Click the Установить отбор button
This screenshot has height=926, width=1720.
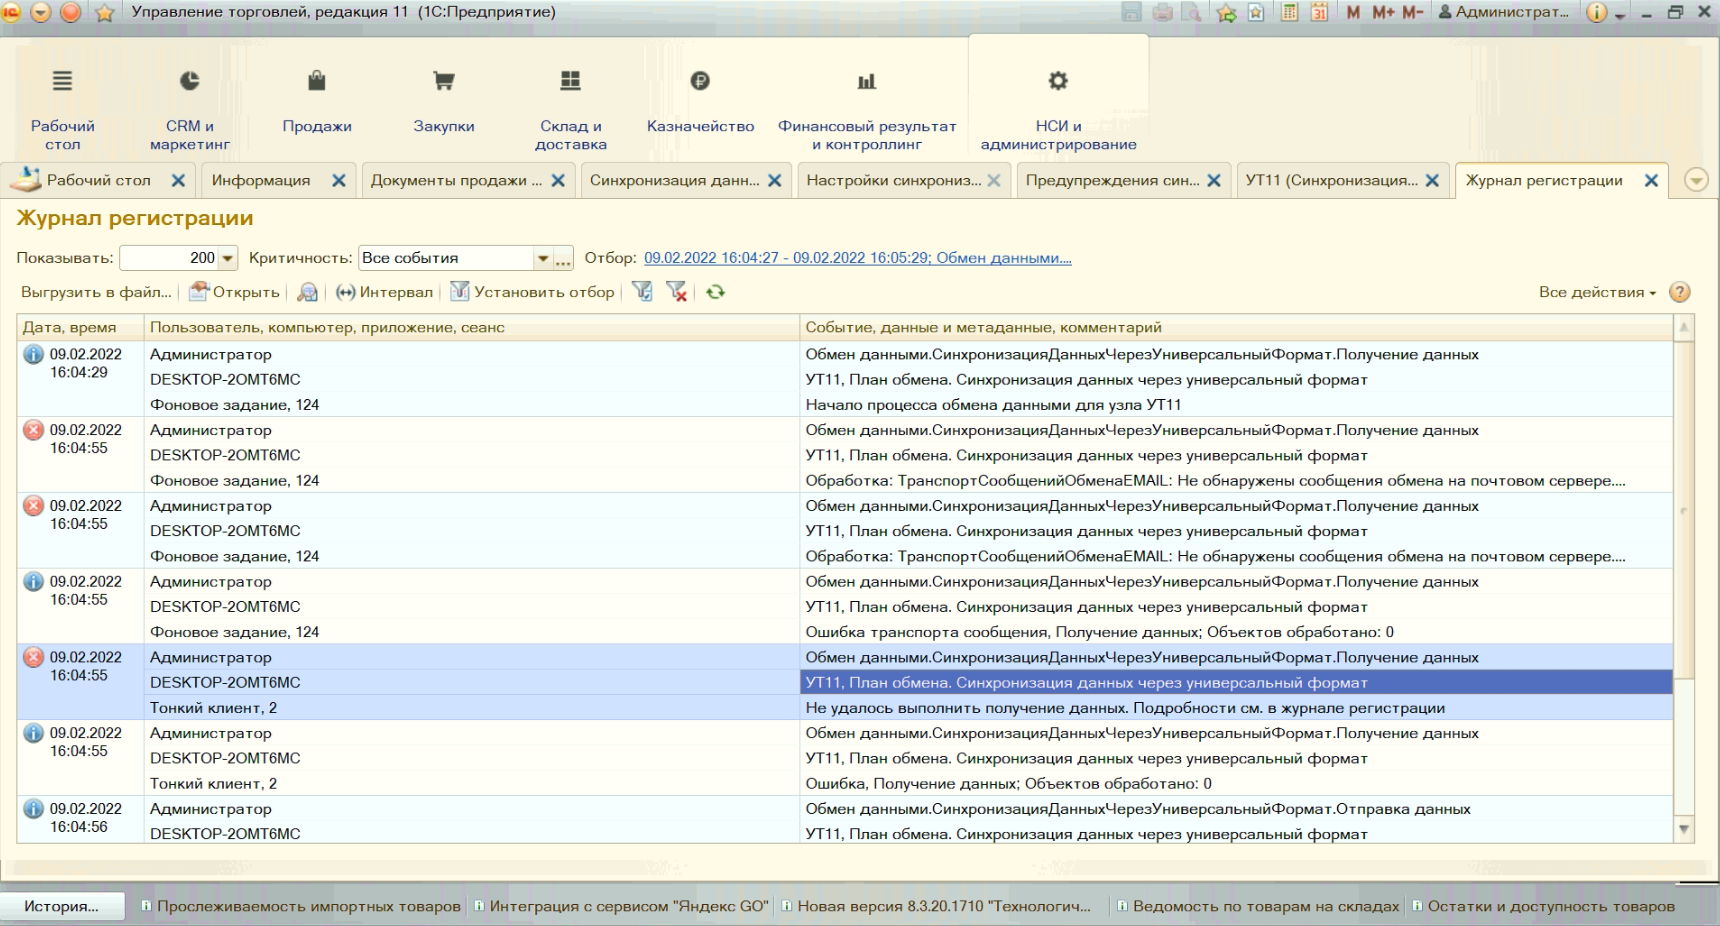(532, 292)
